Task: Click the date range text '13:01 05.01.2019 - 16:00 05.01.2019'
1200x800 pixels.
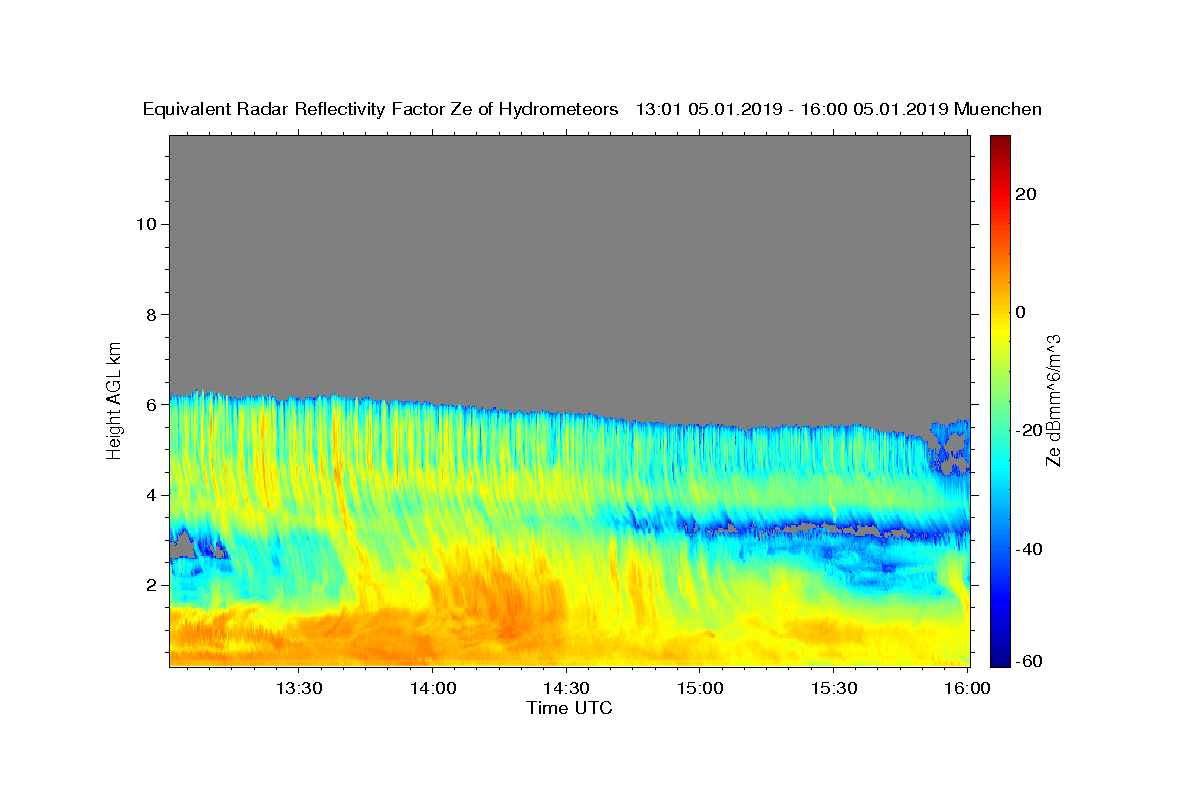Action: 791,110
